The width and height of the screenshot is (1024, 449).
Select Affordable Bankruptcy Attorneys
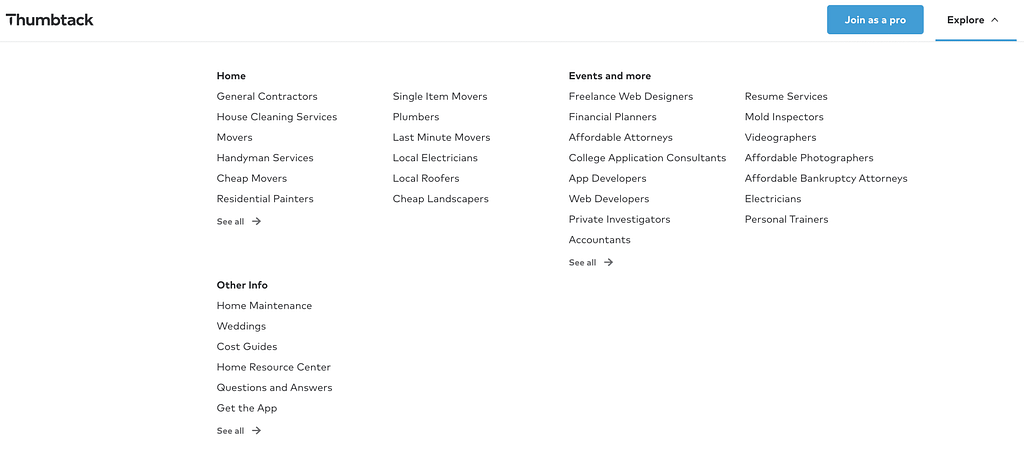click(x=826, y=178)
